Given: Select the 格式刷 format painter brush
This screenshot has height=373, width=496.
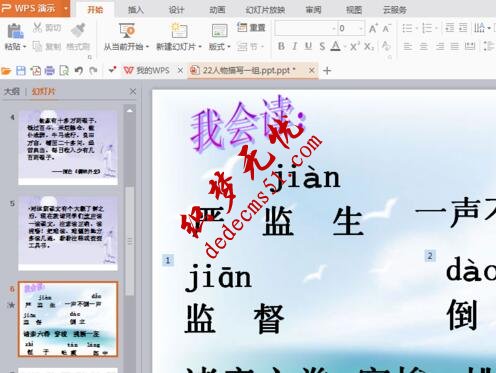Looking at the screenshot, I should [x=79, y=30].
